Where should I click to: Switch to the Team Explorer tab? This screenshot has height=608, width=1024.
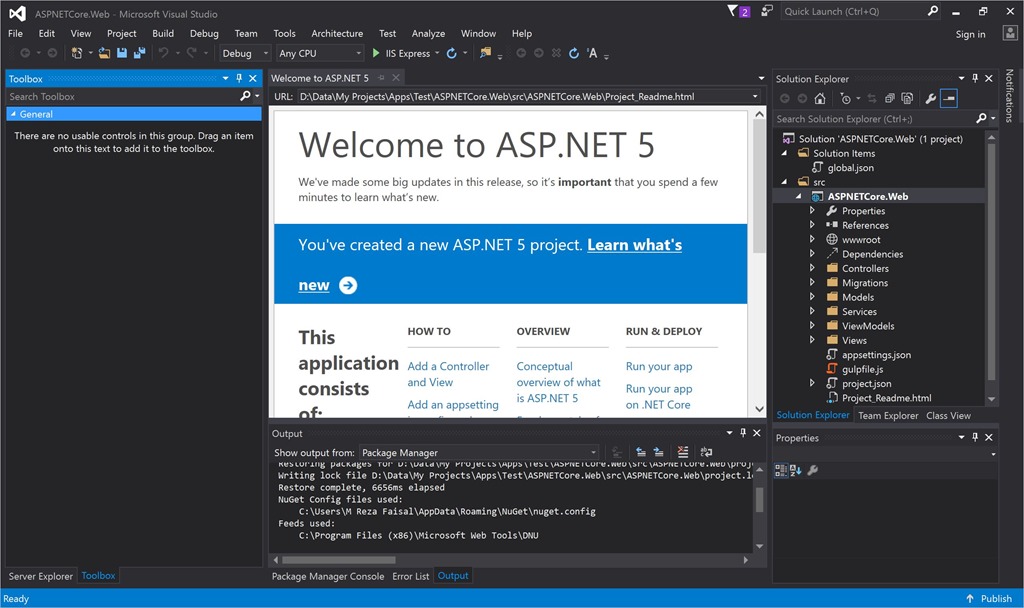coord(888,415)
